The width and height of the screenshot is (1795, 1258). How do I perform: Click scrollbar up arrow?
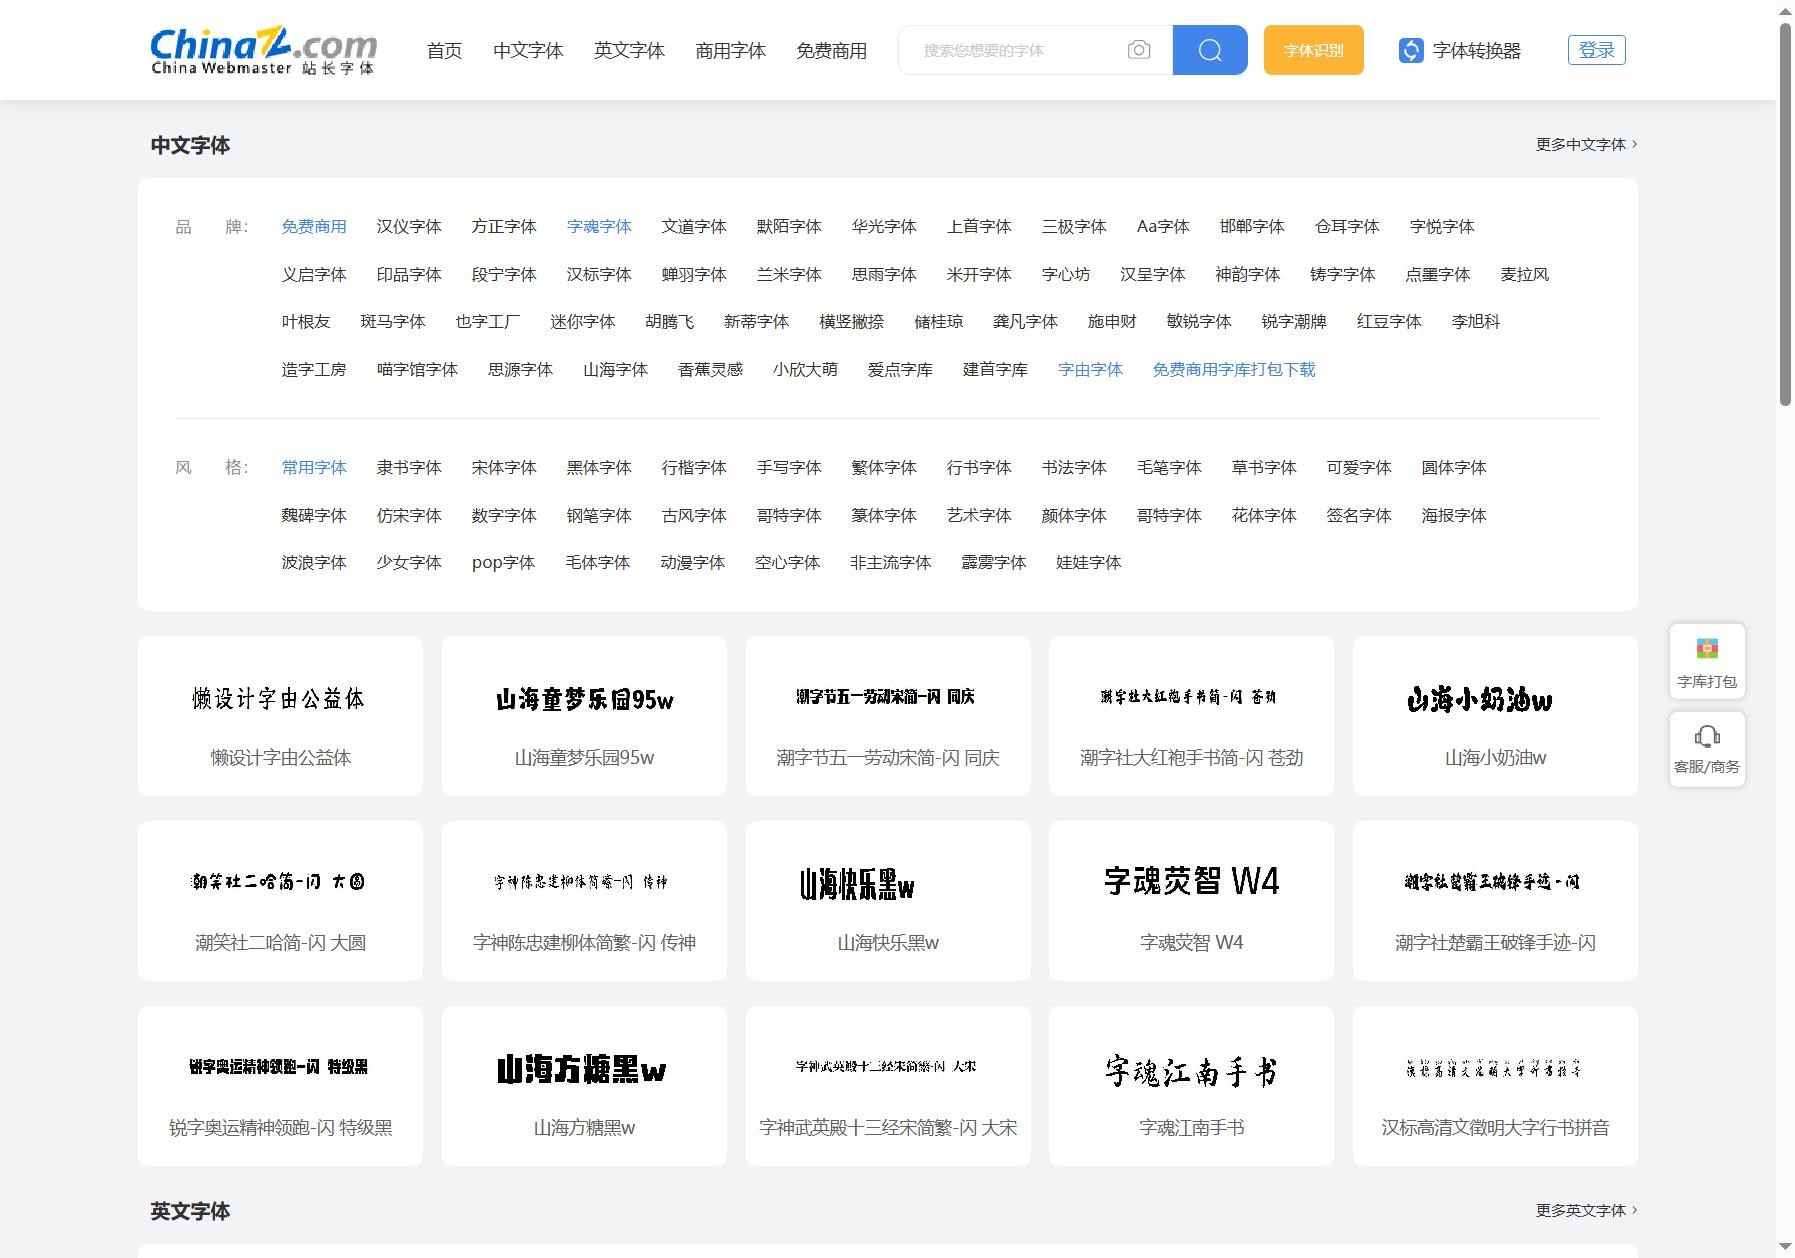[x=1785, y=9]
